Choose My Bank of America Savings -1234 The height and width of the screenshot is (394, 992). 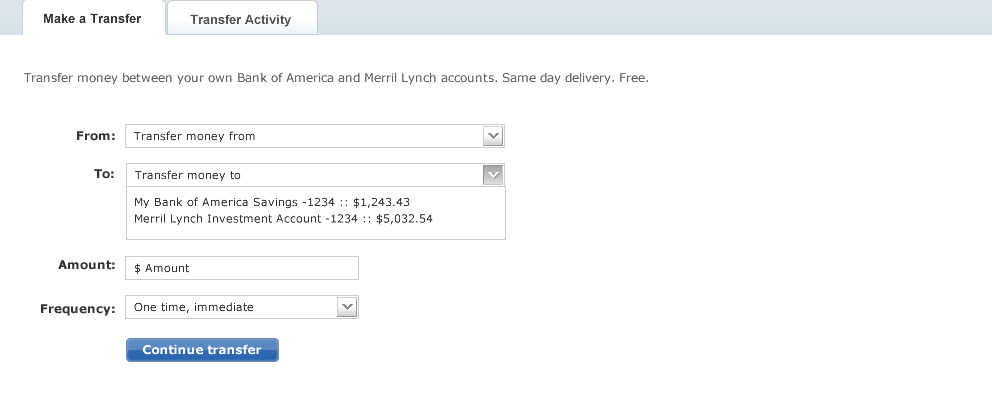click(x=271, y=202)
